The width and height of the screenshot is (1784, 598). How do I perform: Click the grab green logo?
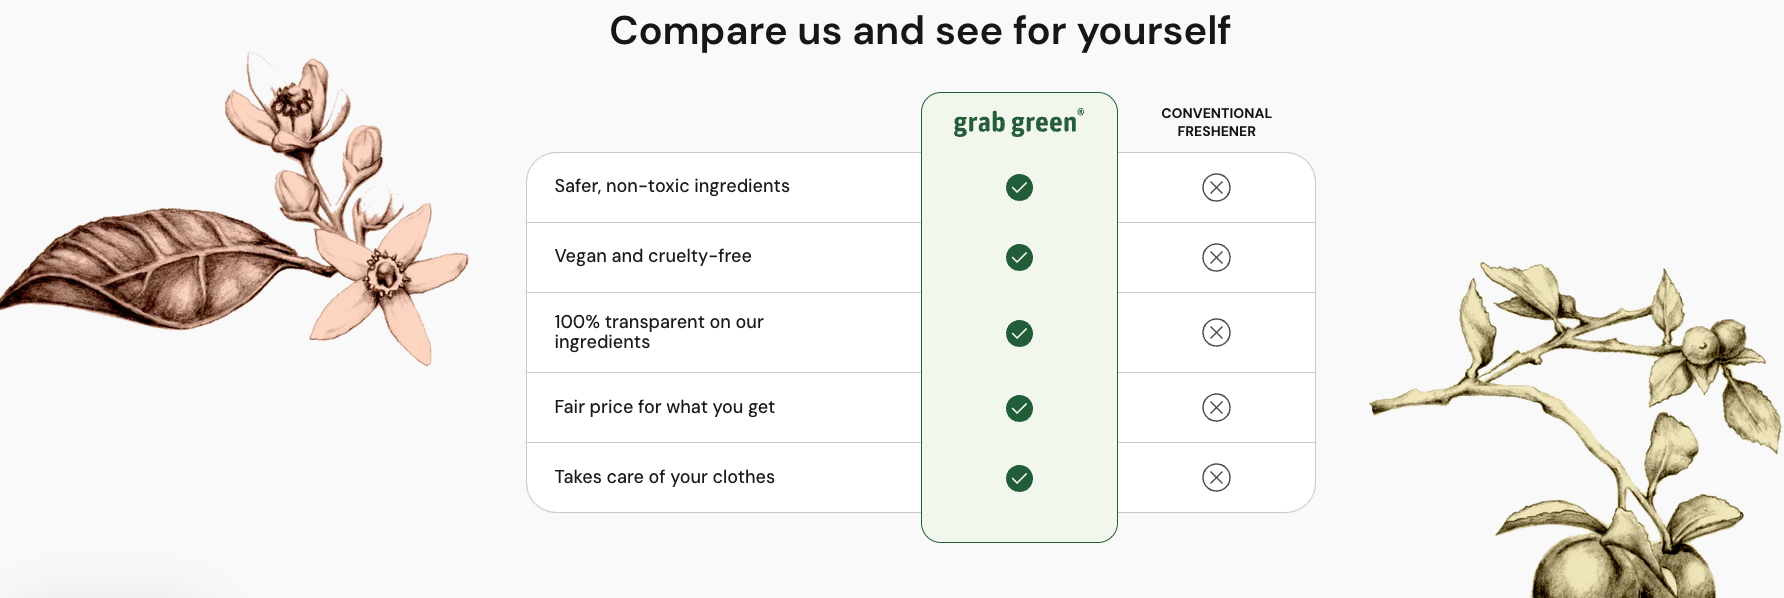[1018, 122]
